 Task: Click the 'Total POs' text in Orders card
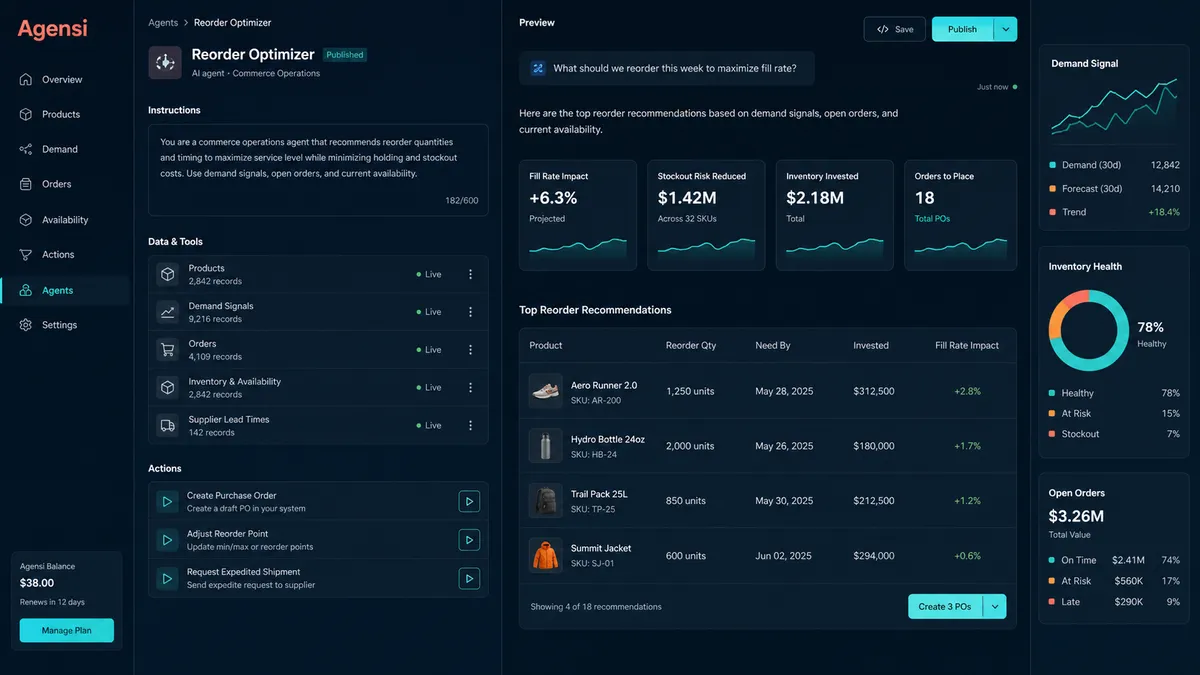[x=932, y=219]
